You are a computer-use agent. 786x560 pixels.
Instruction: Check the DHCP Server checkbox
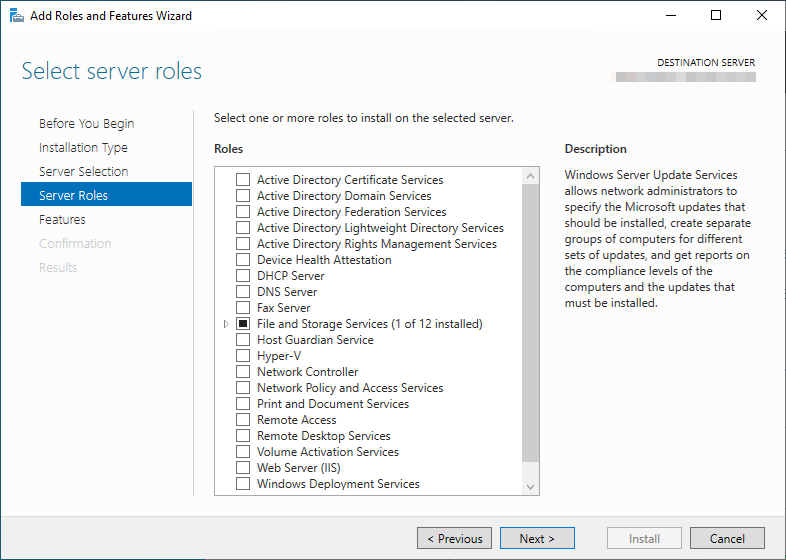(243, 276)
